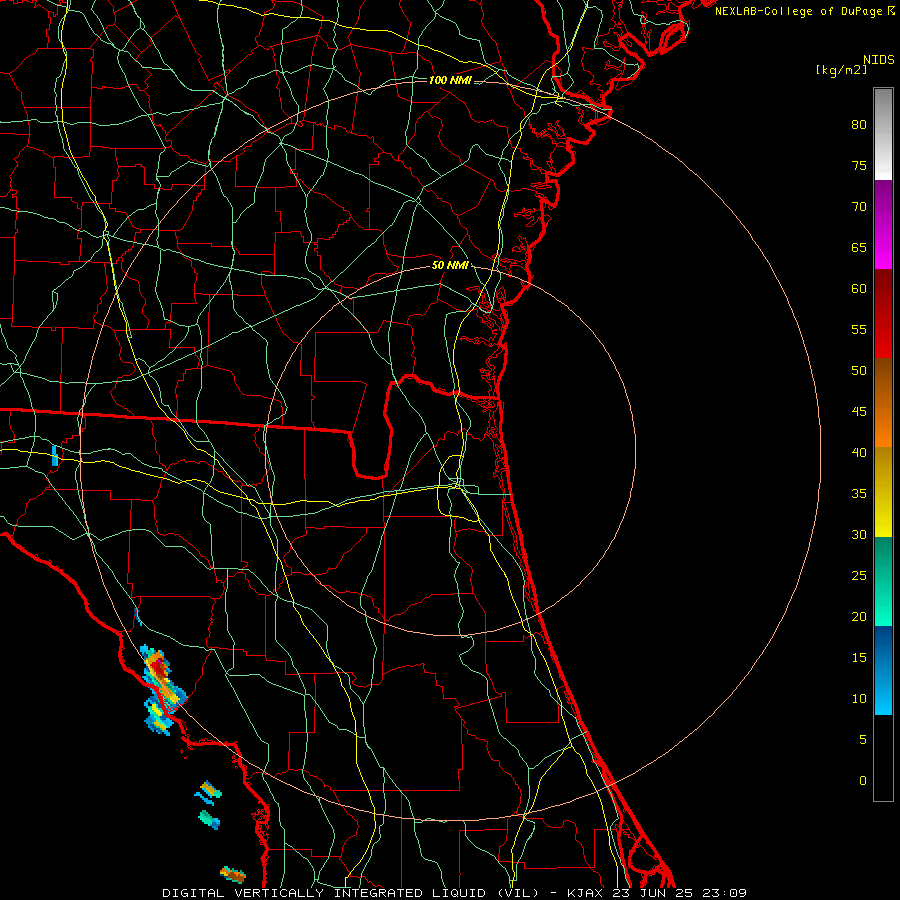The image size is (900, 900).
Task: Click the NIDS label above the color scale
Action: (879, 60)
